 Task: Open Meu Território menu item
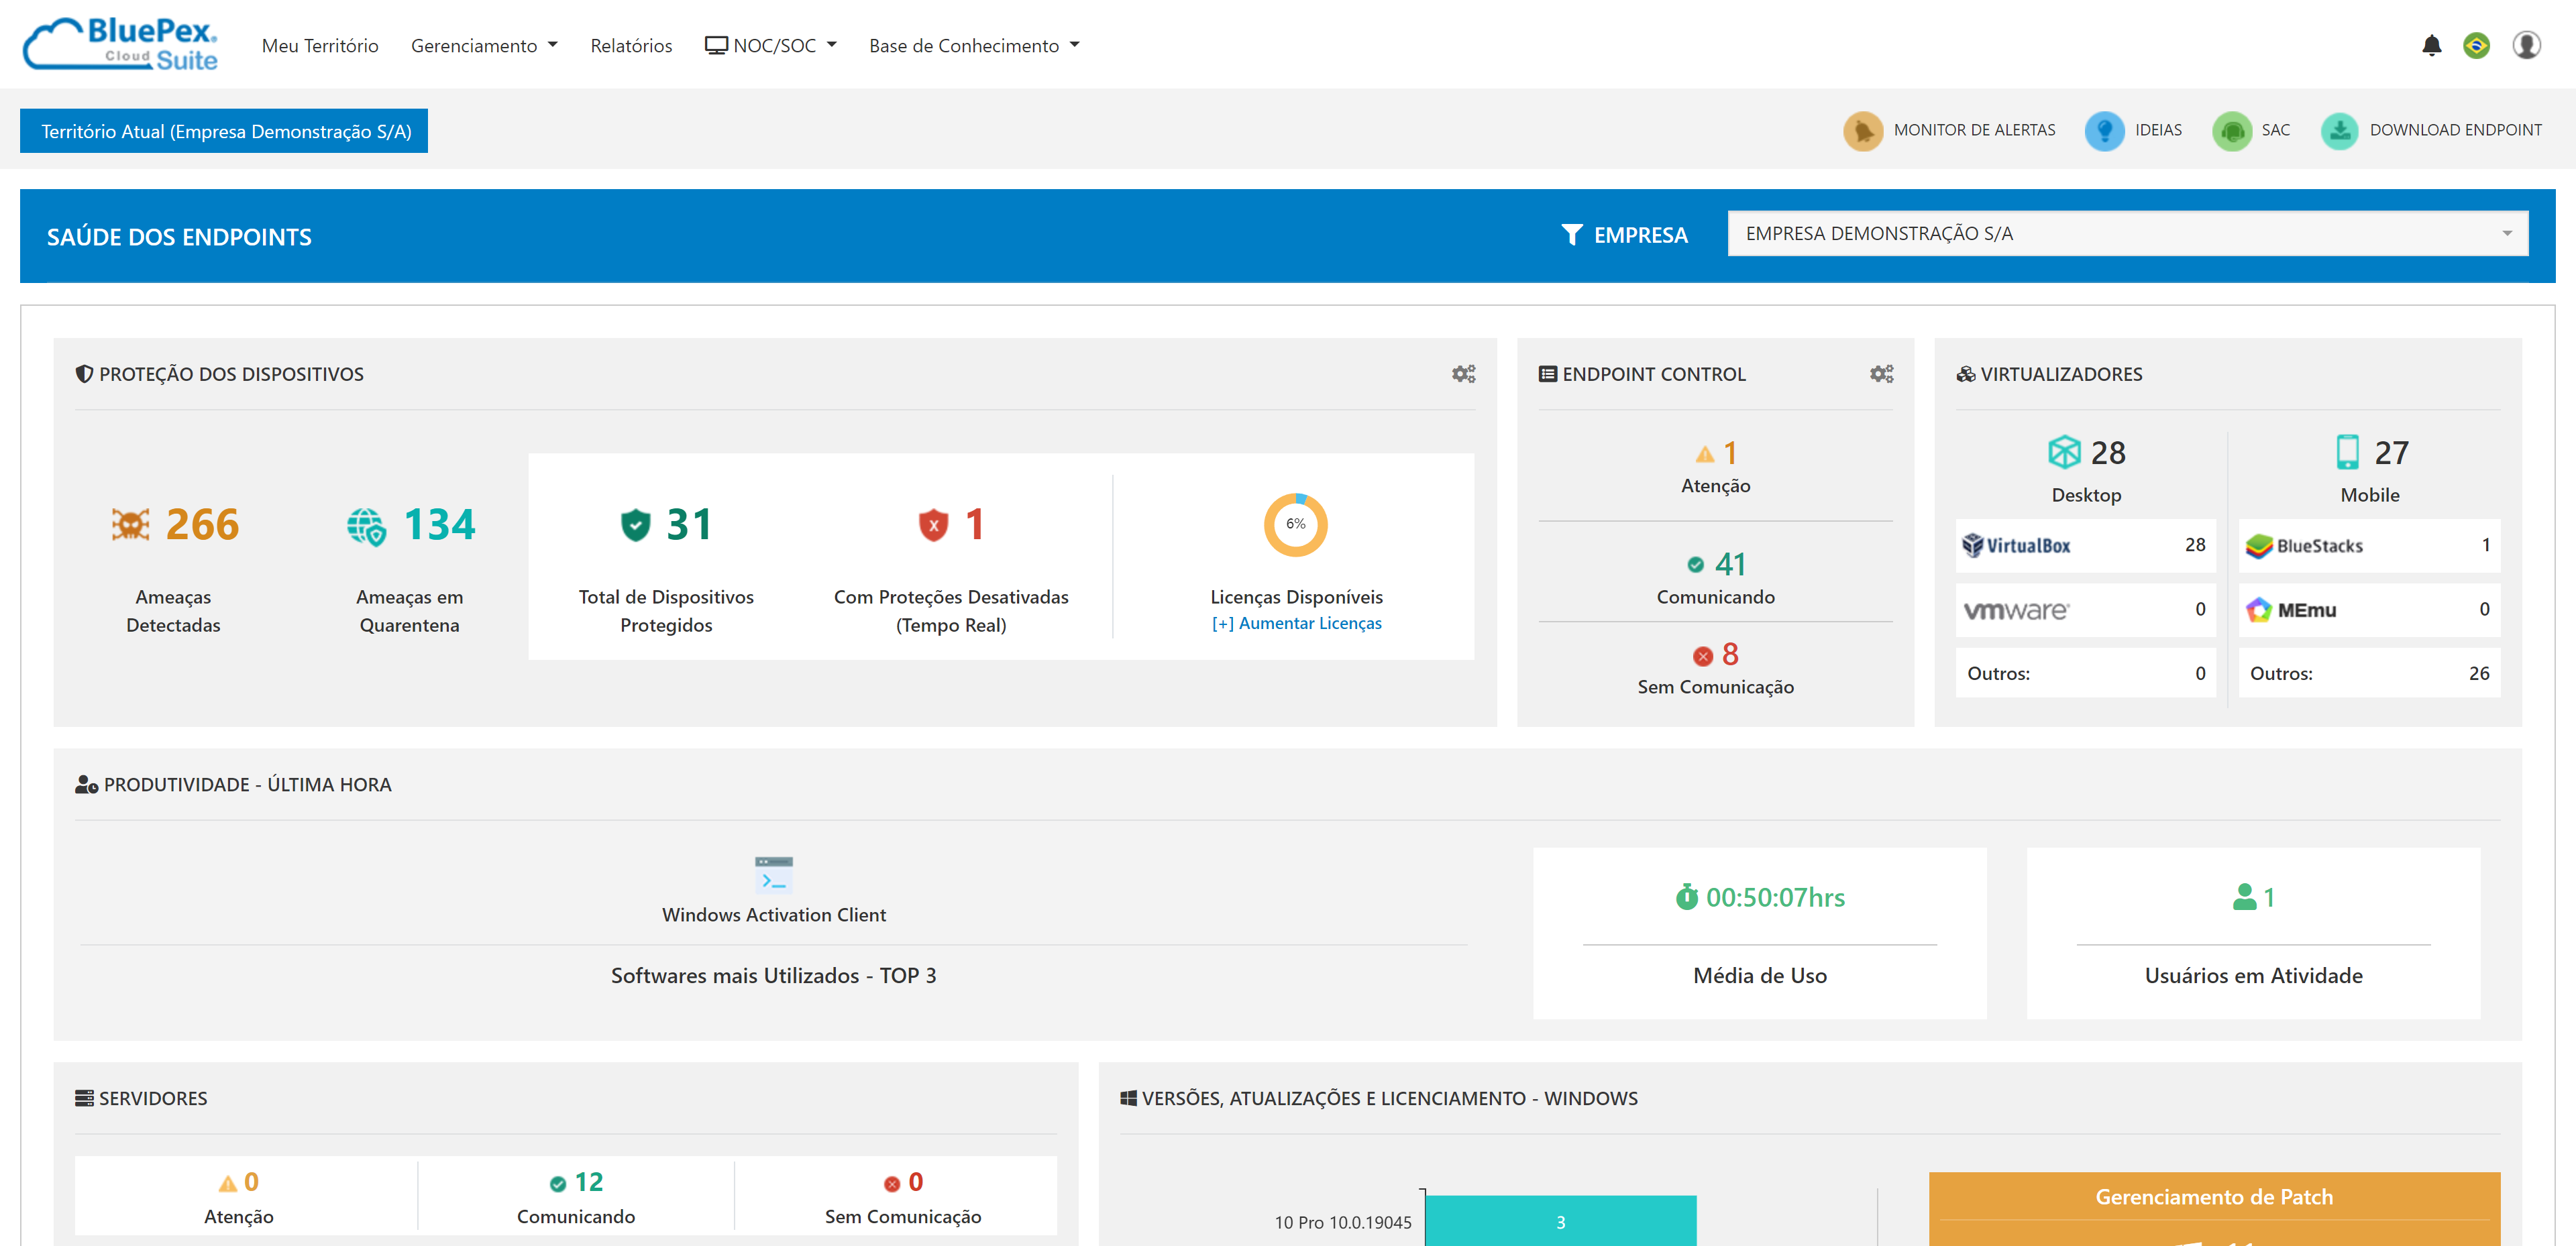click(320, 46)
